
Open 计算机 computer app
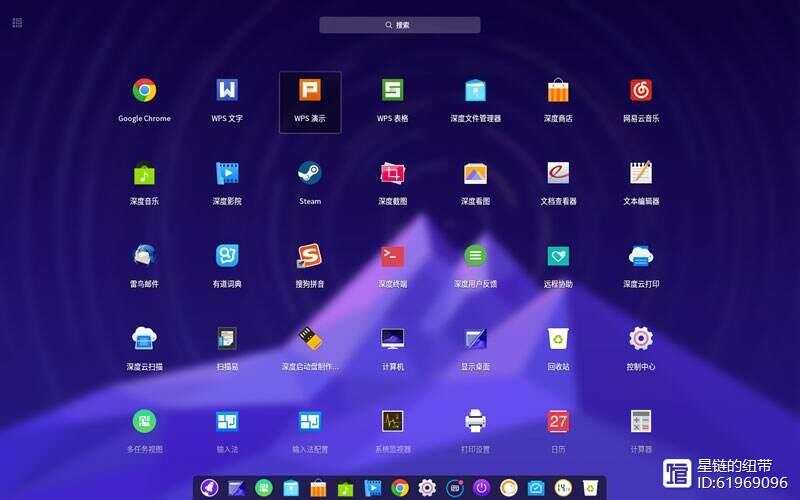click(x=392, y=339)
